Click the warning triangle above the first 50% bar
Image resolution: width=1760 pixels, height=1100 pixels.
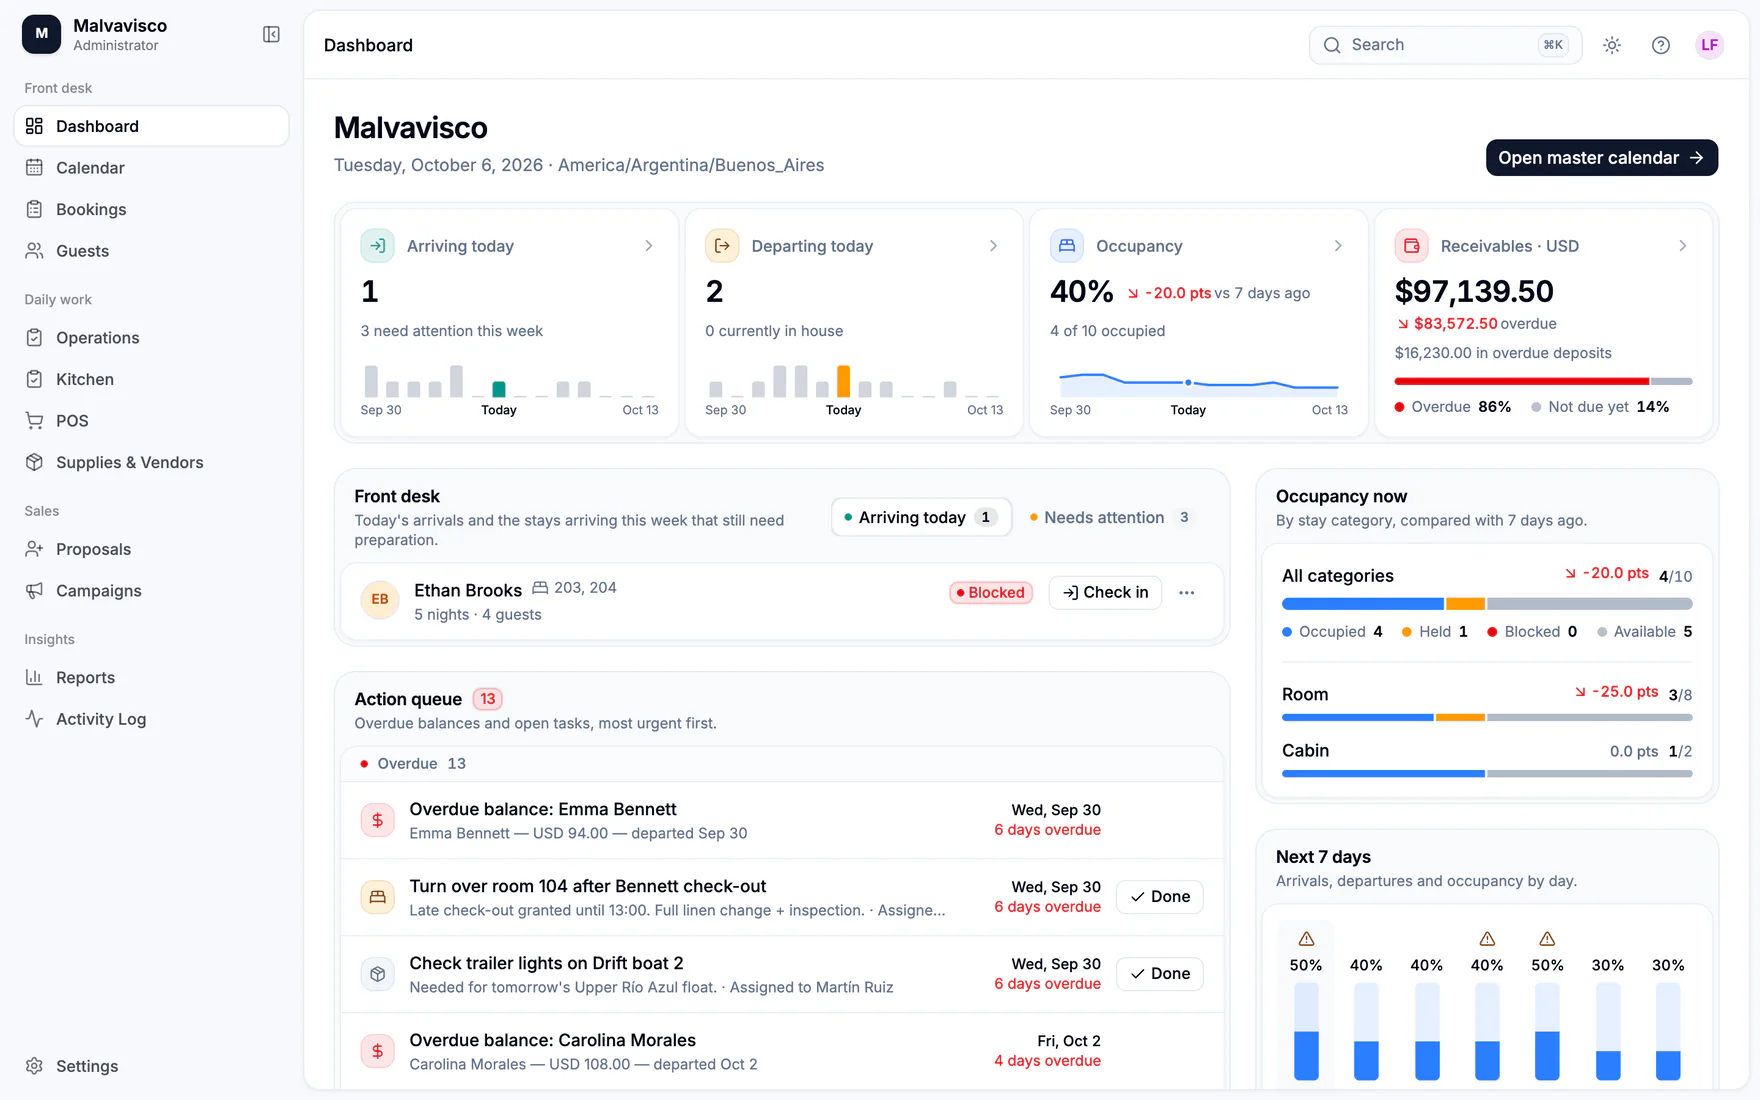(x=1306, y=939)
